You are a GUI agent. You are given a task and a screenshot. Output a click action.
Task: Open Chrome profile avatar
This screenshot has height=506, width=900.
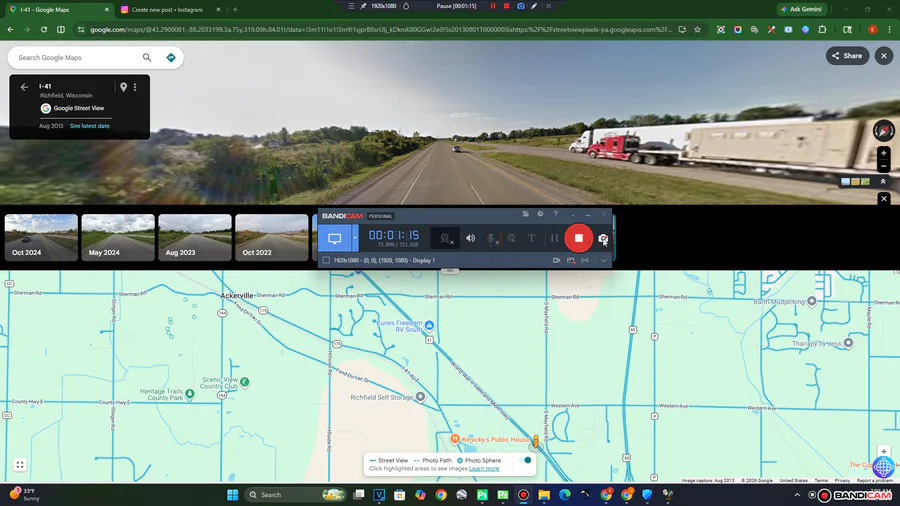tap(872, 29)
